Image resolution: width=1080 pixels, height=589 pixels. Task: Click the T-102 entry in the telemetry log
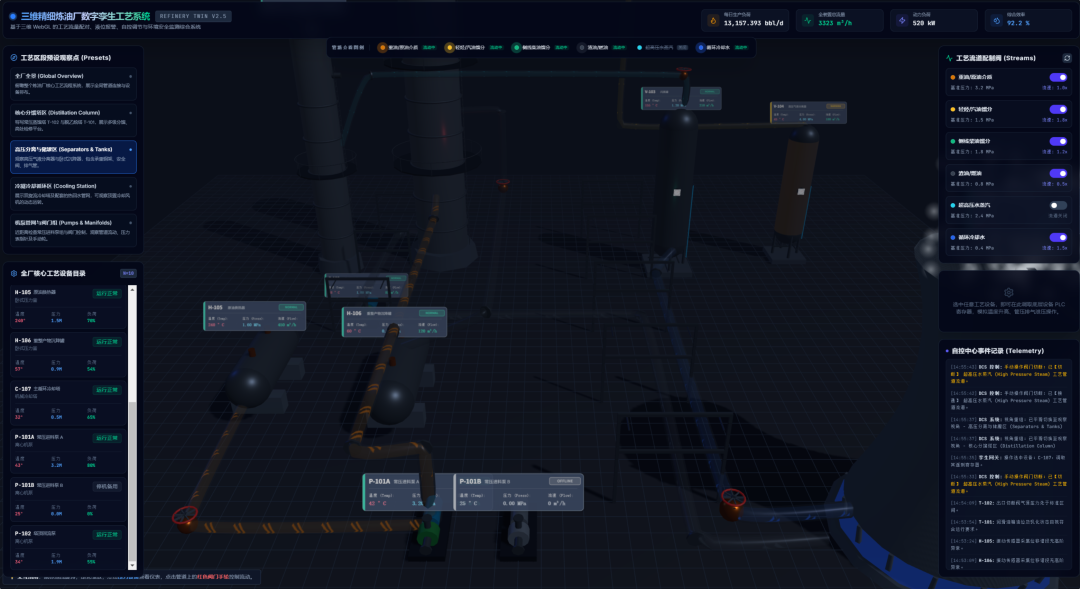1008,506
